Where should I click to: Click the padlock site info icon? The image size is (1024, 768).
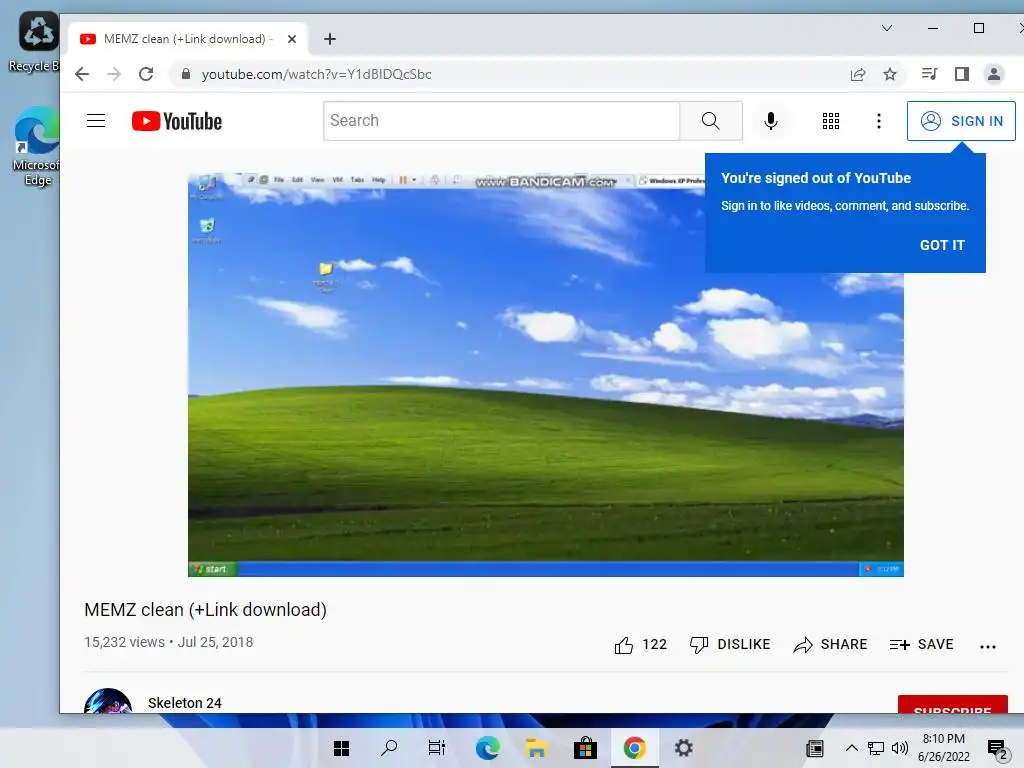click(186, 74)
